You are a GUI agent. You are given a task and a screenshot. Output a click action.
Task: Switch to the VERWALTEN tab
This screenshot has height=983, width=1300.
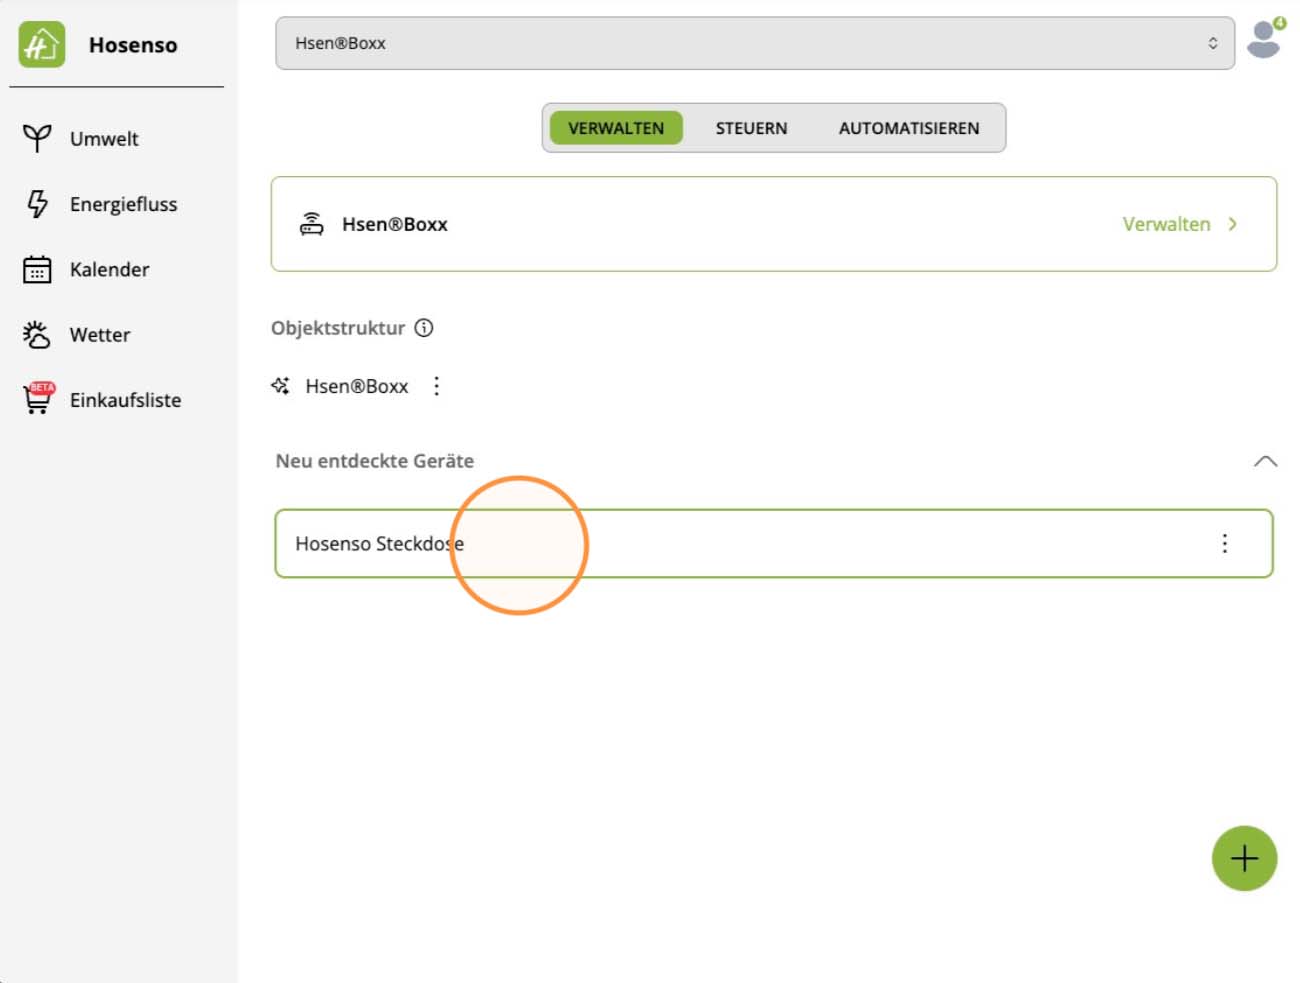[x=616, y=128]
